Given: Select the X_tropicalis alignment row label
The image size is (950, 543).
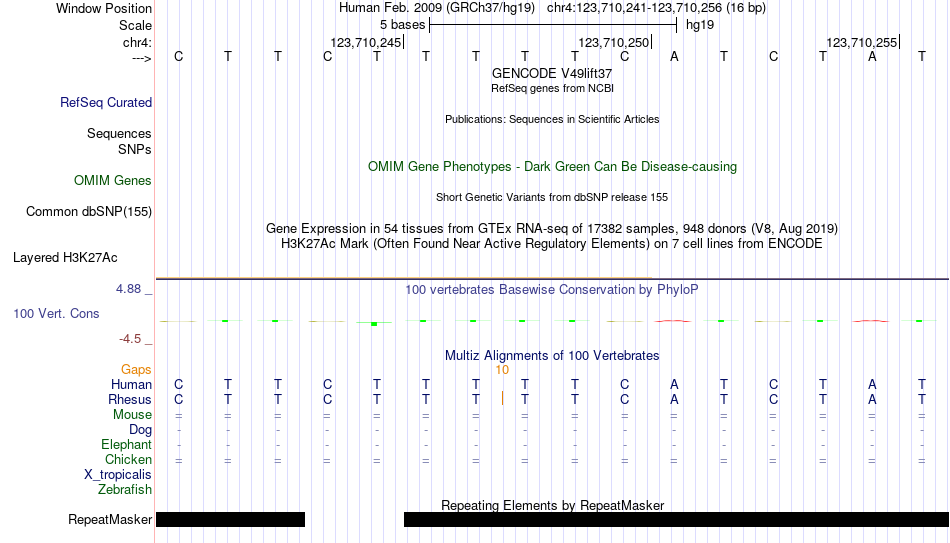Looking at the screenshot, I should pos(118,475).
